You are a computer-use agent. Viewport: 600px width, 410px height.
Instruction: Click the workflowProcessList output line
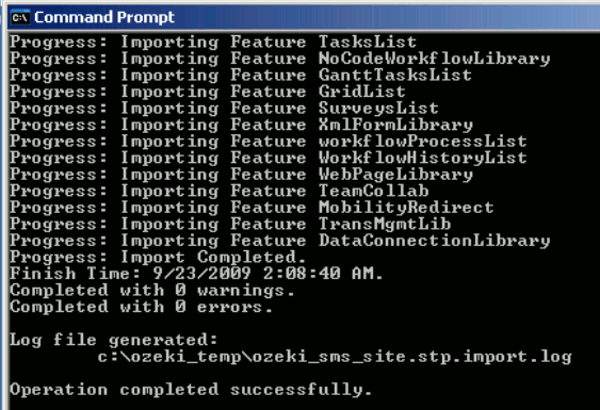click(x=268, y=141)
